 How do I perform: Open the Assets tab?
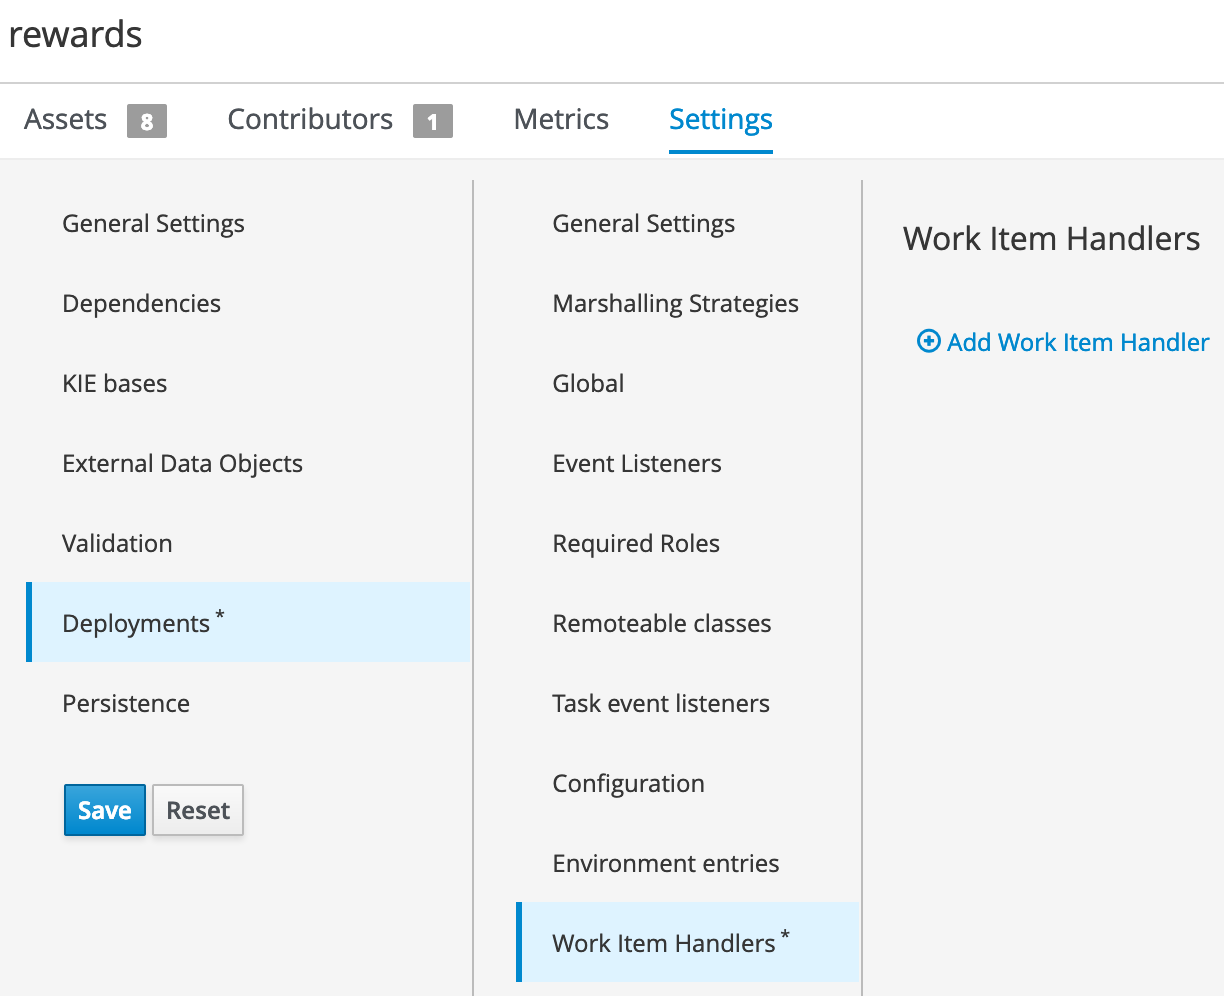pos(66,120)
